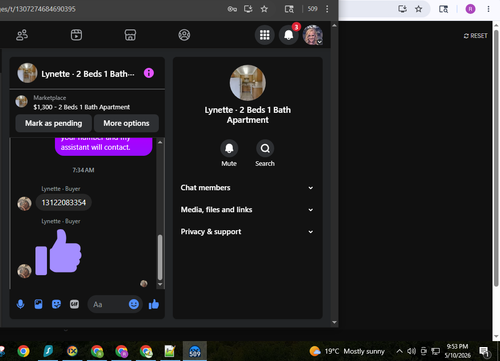This screenshot has height=361, width=500.
Task: Click the volume speaker tray icon
Action: point(412,351)
